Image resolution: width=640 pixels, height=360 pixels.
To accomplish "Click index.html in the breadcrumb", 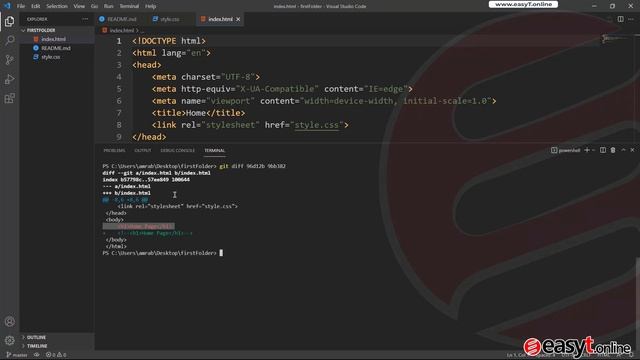I will point(122,30).
